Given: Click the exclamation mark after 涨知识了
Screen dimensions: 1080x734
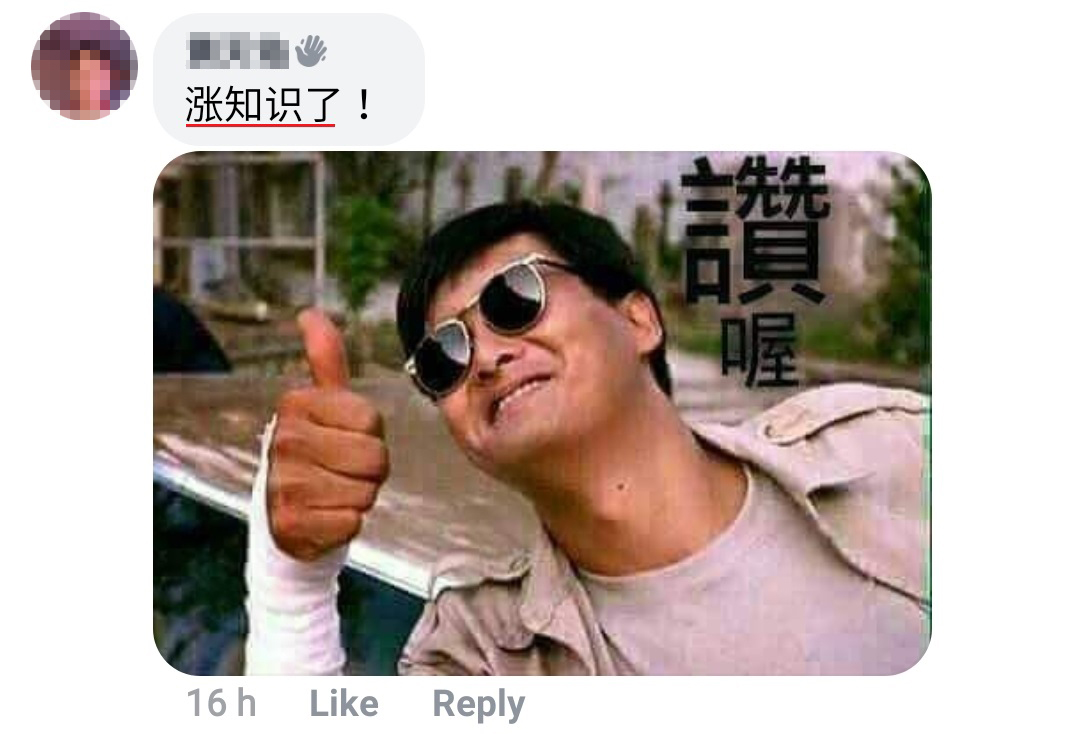Looking at the screenshot, I should pyautogui.click(x=364, y=105).
